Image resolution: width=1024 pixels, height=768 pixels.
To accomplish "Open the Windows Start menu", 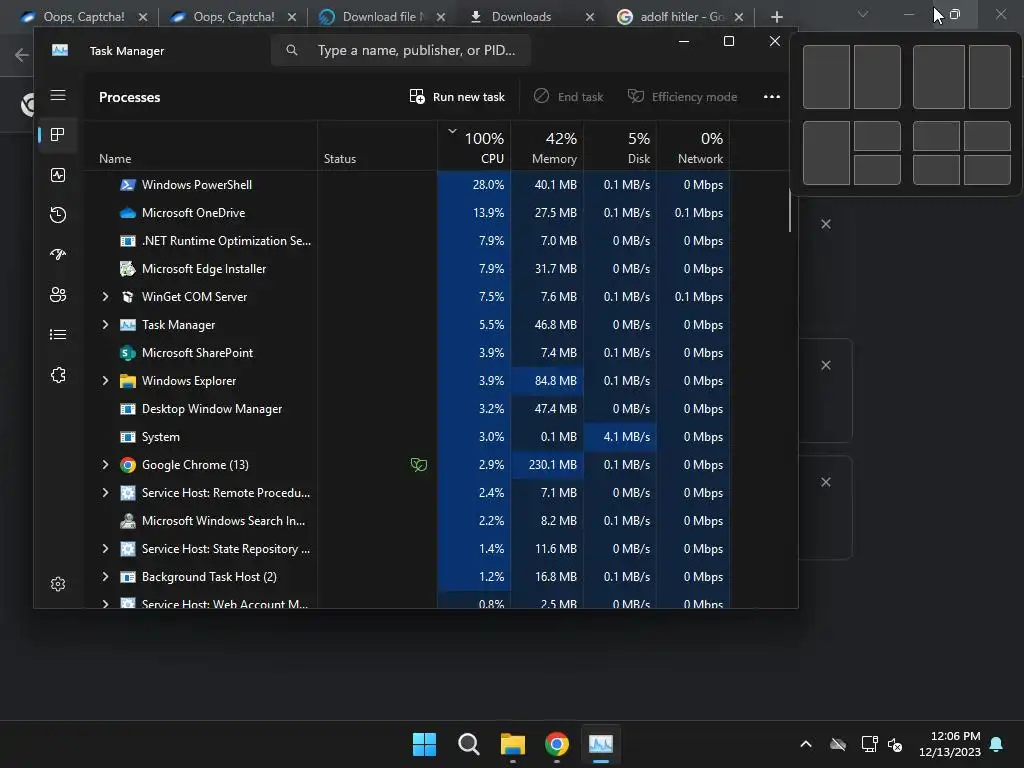I will coord(424,744).
